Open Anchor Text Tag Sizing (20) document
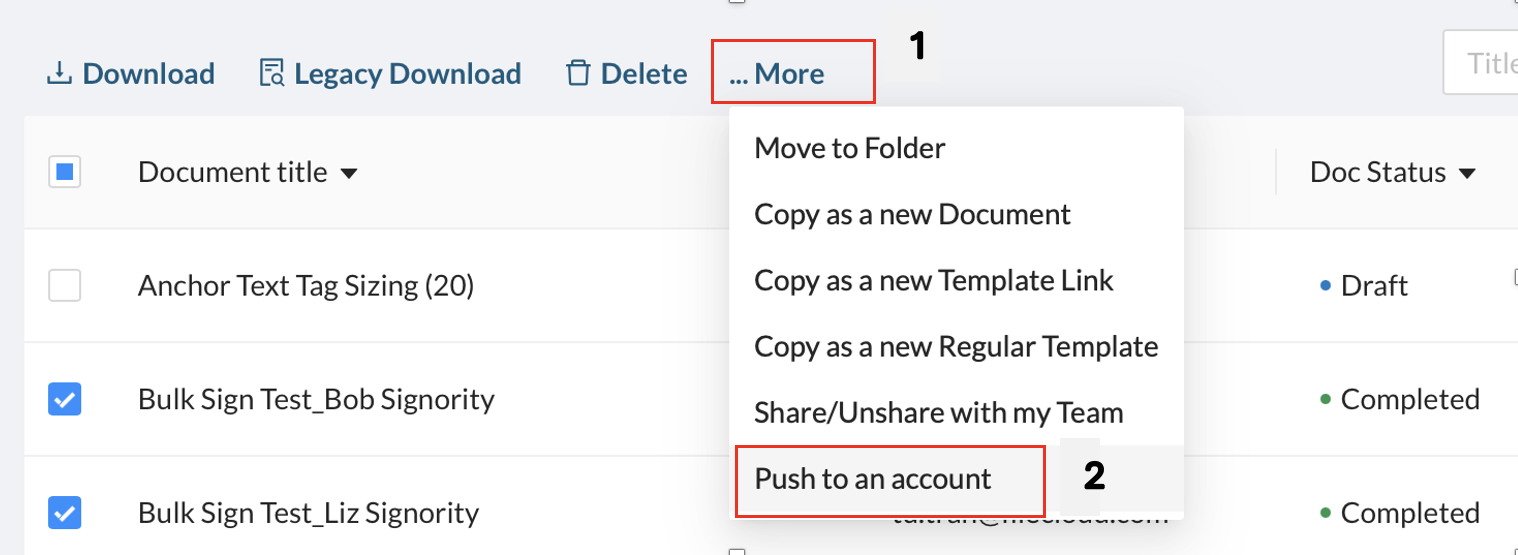The image size is (1518, 555). point(306,286)
